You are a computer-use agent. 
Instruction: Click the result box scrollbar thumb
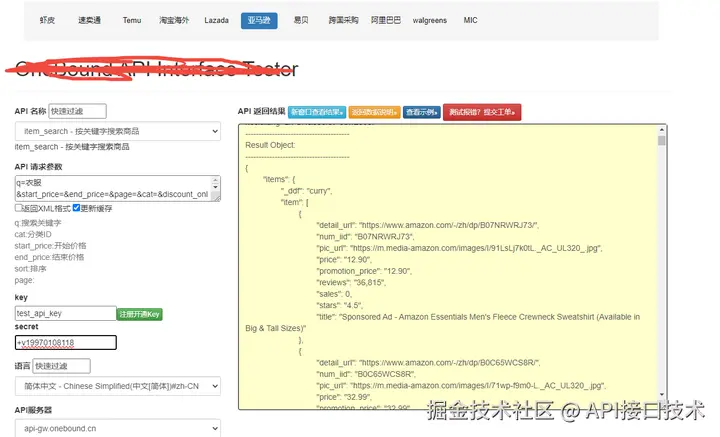[x=661, y=140]
